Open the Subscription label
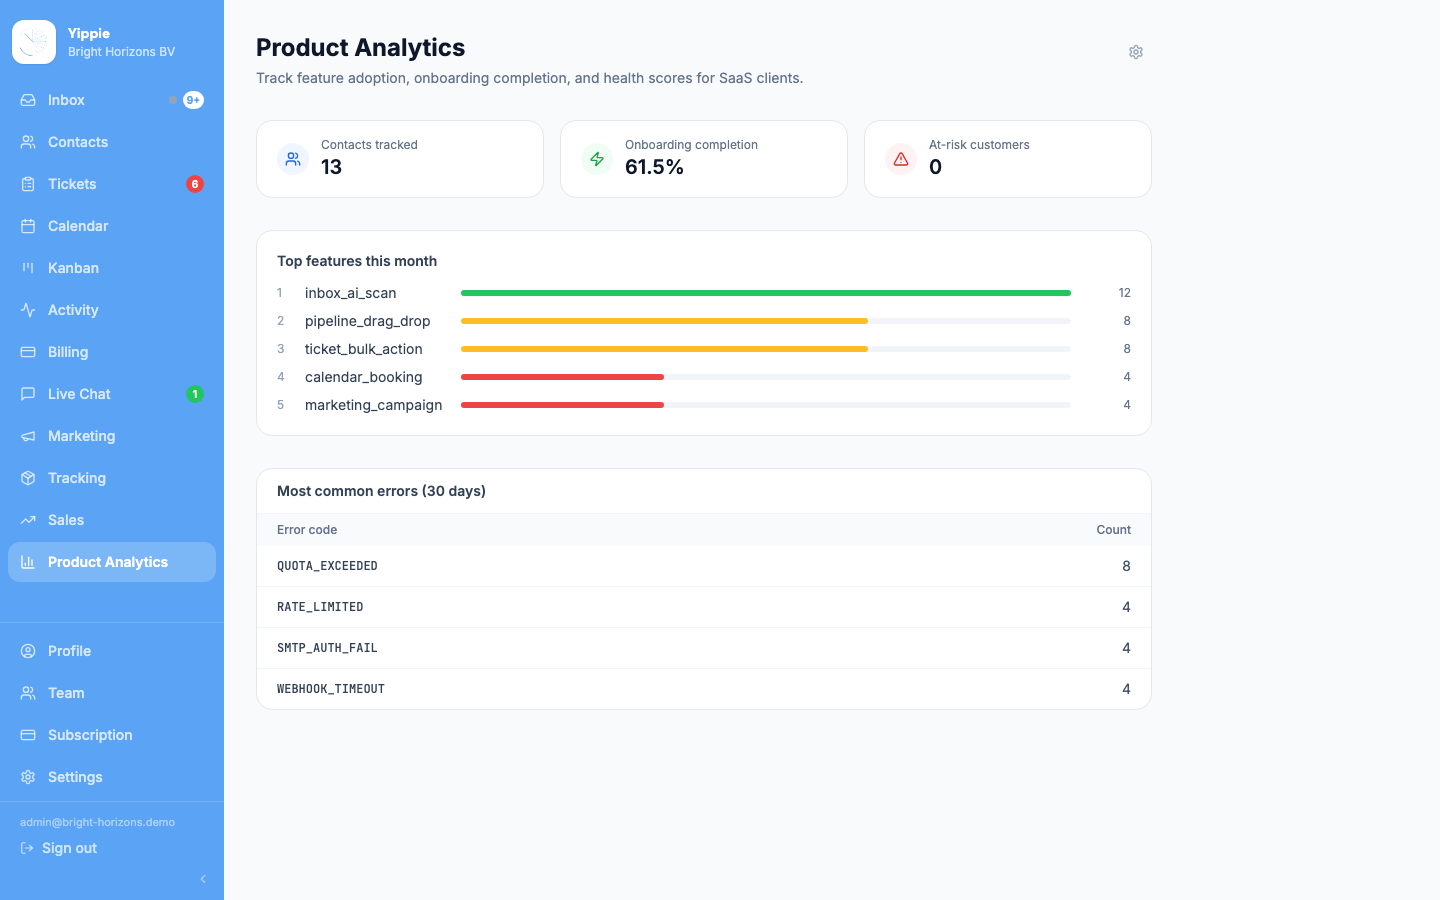 click(90, 735)
